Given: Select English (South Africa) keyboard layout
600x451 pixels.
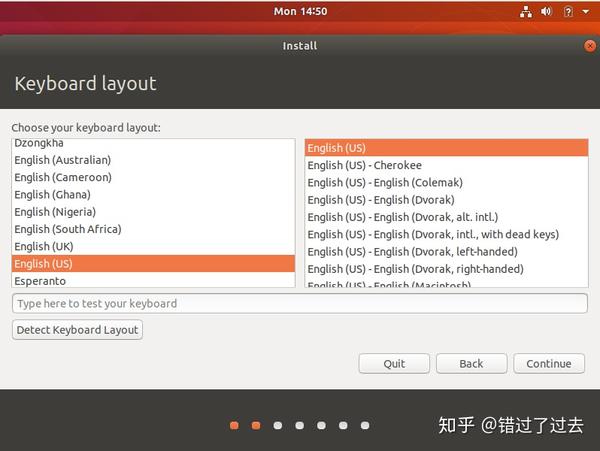Looking at the screenshot, I should coord(153,229).
